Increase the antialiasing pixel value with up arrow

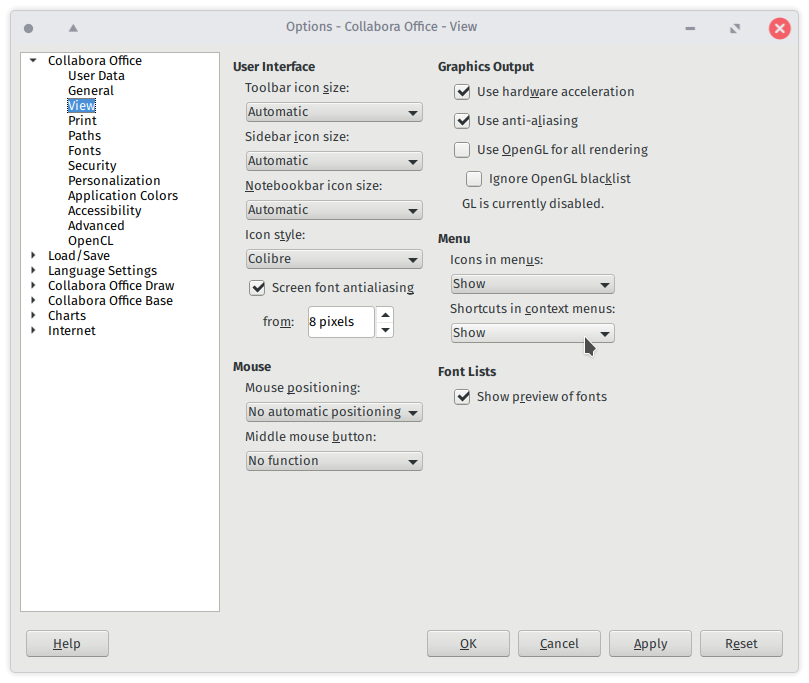(x=385, y=314)
